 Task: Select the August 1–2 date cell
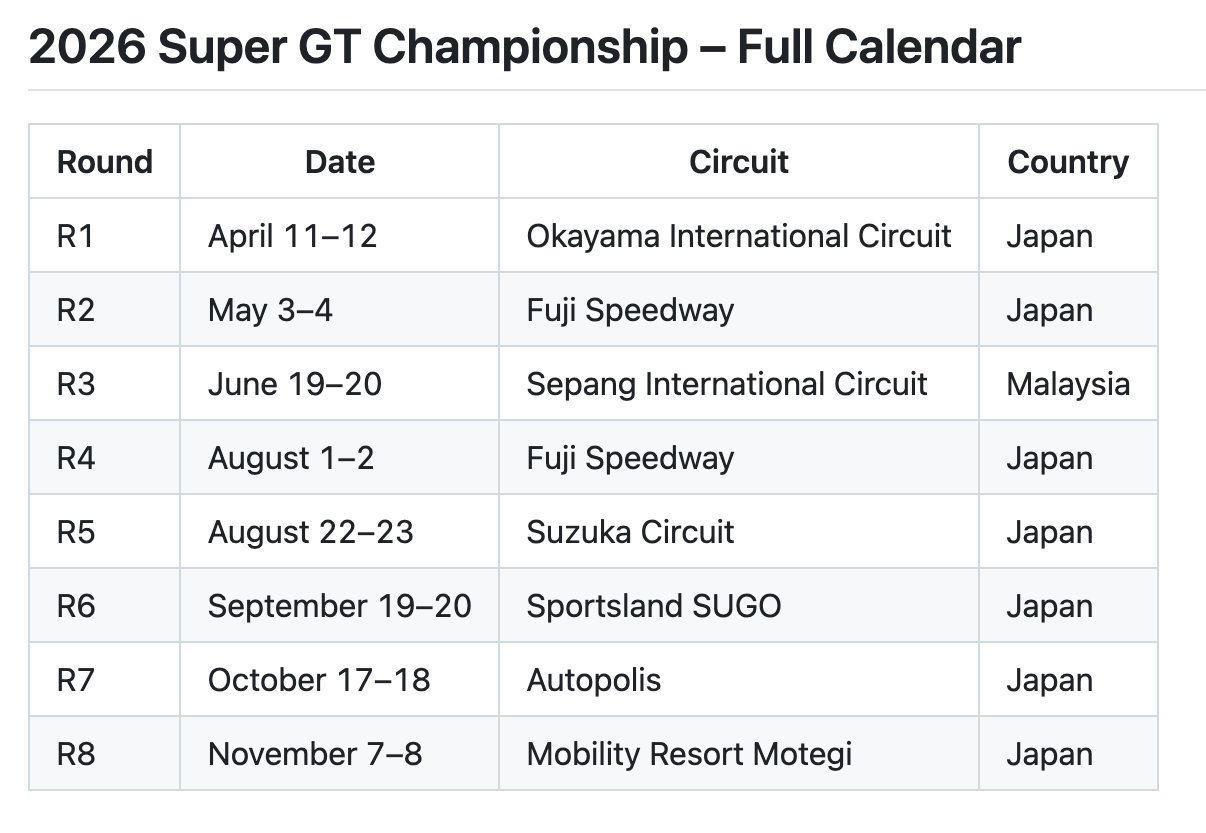click(291, 458)
